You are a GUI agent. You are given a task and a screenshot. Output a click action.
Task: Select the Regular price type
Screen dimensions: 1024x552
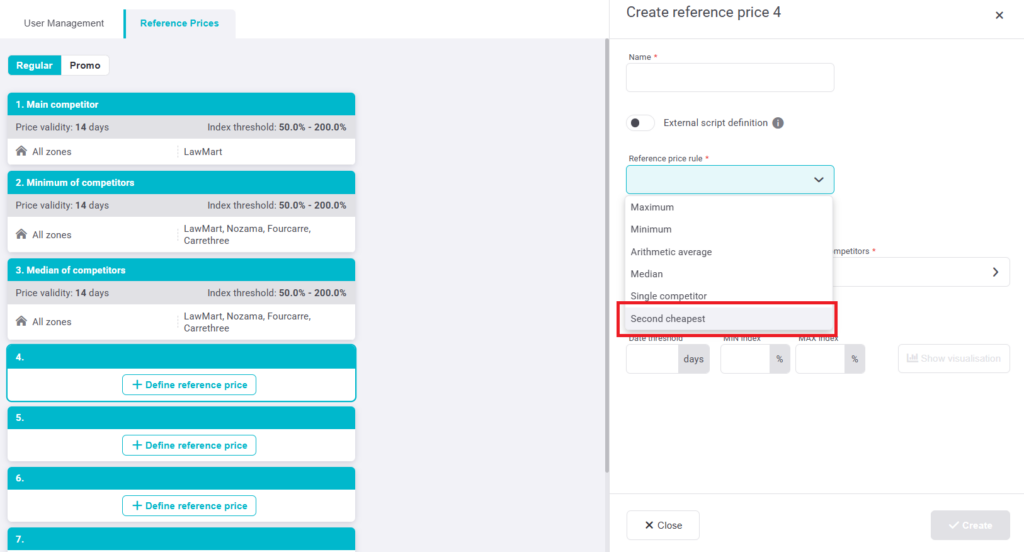[x=34, y=65]
